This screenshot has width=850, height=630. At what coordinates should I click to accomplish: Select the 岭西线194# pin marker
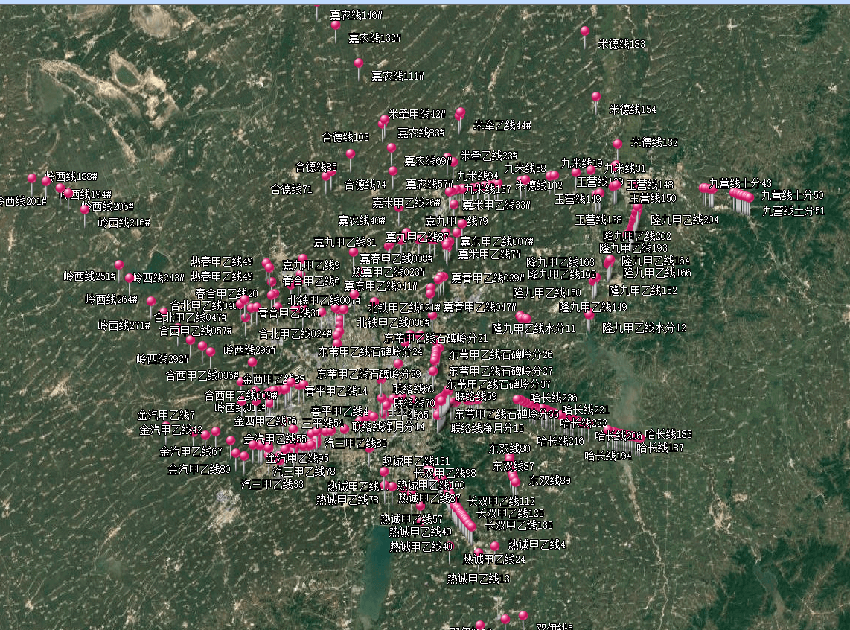point(61,189)
